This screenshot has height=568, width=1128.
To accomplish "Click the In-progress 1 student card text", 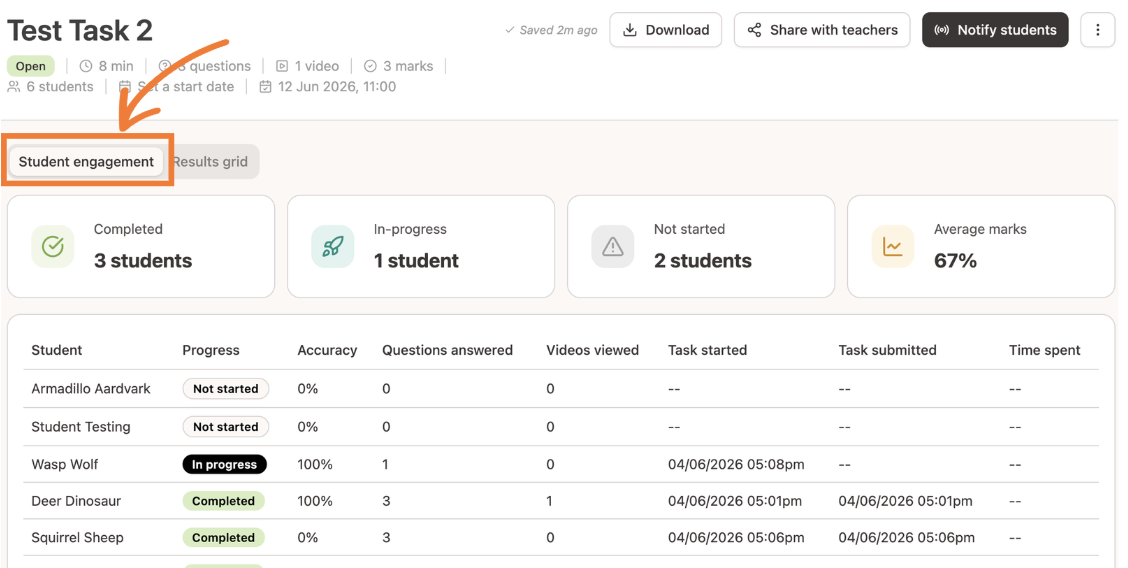I will 416,246.
